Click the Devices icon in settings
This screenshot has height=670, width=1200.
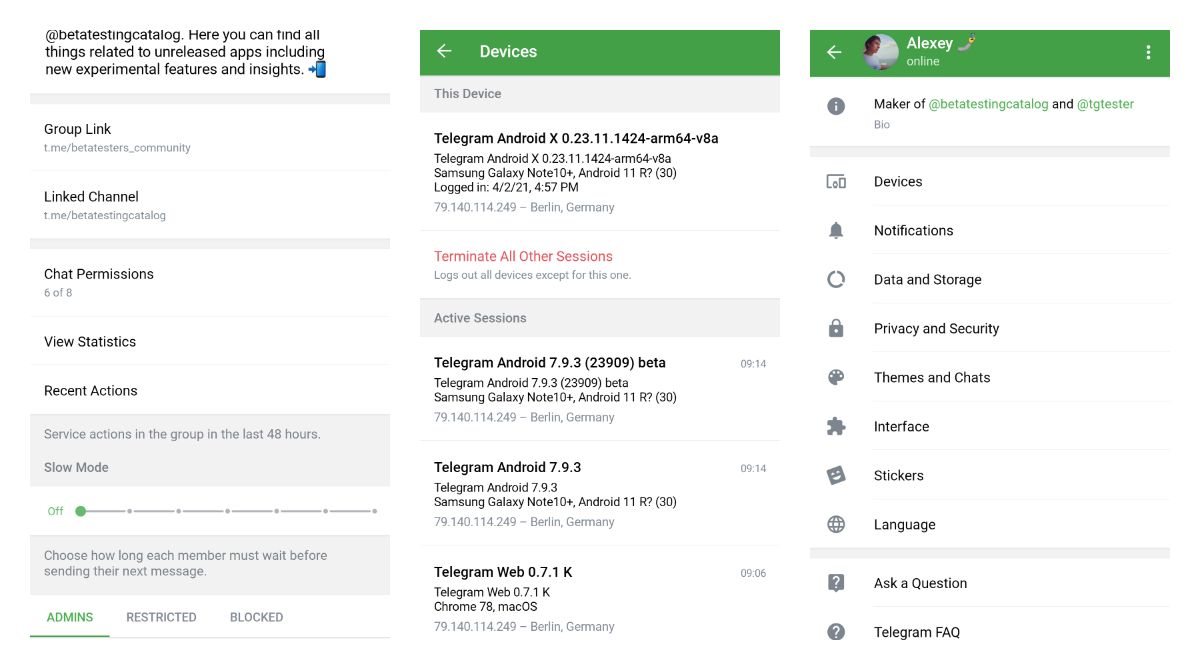pos(836,182)
